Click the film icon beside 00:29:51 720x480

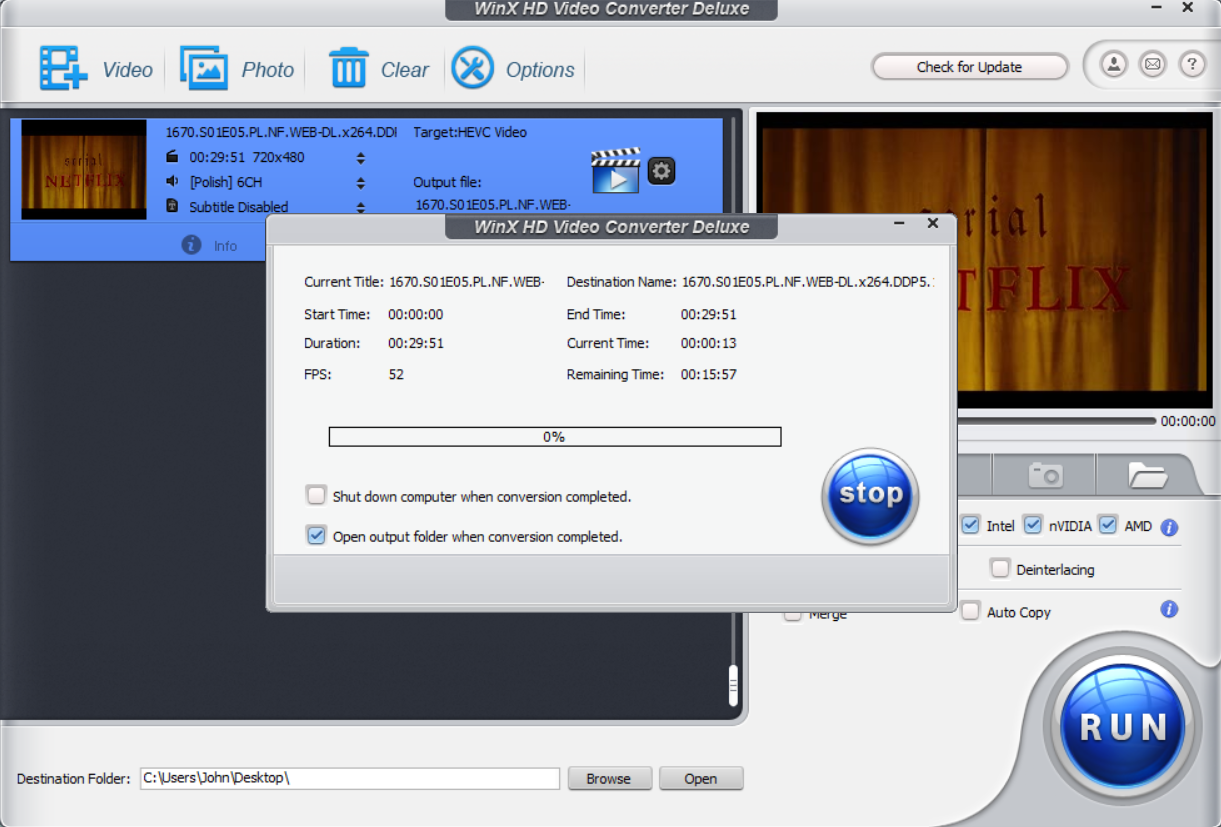(x=172, y=157)
